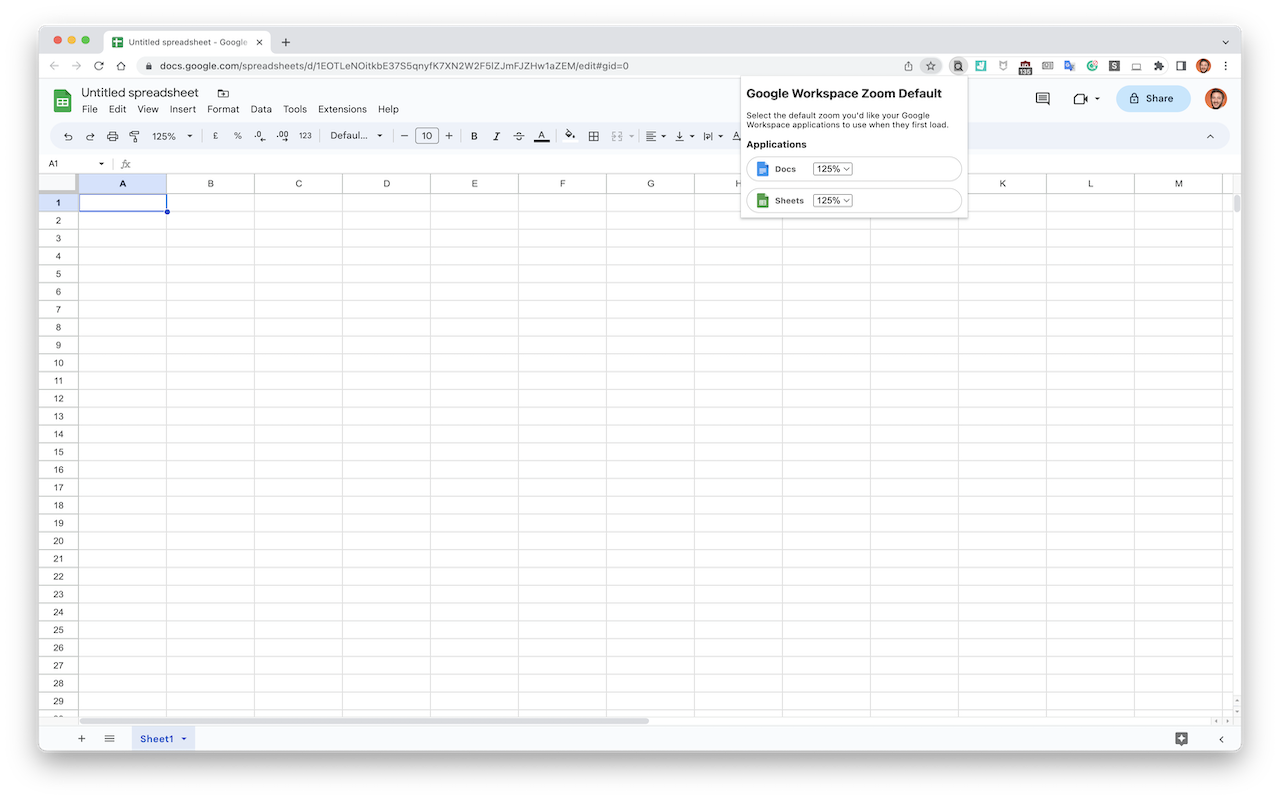Open the Sheets home logo
1280x800 pixels.
click(x=62, y=100)
